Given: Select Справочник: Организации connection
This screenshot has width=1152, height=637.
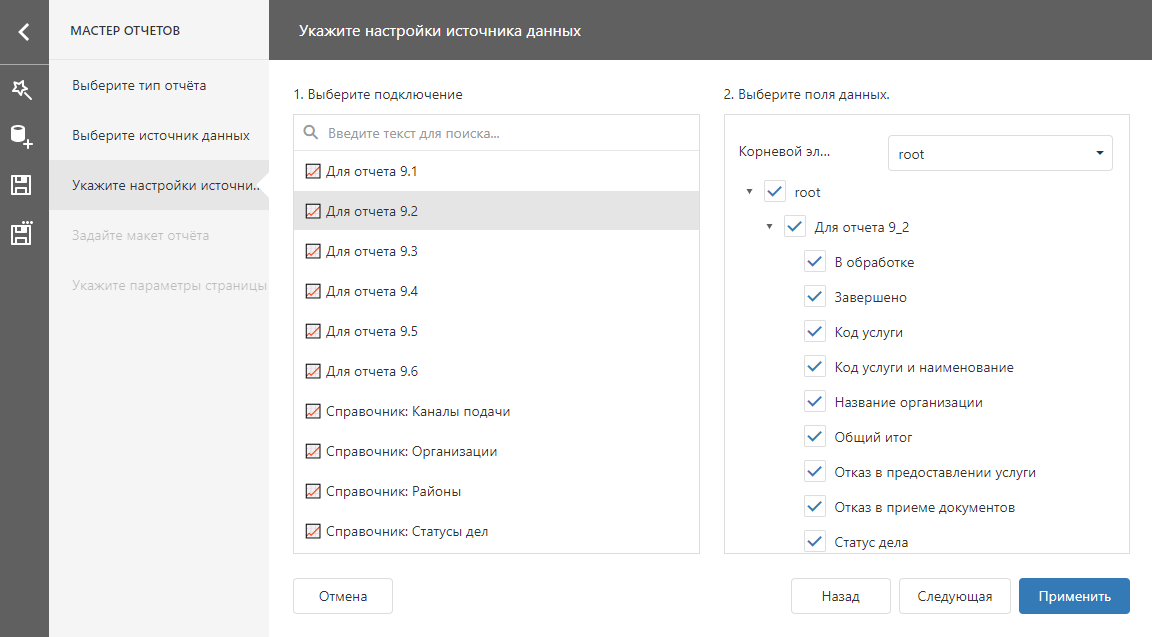Looking at the screenshot, I should (x=411, y=452).
